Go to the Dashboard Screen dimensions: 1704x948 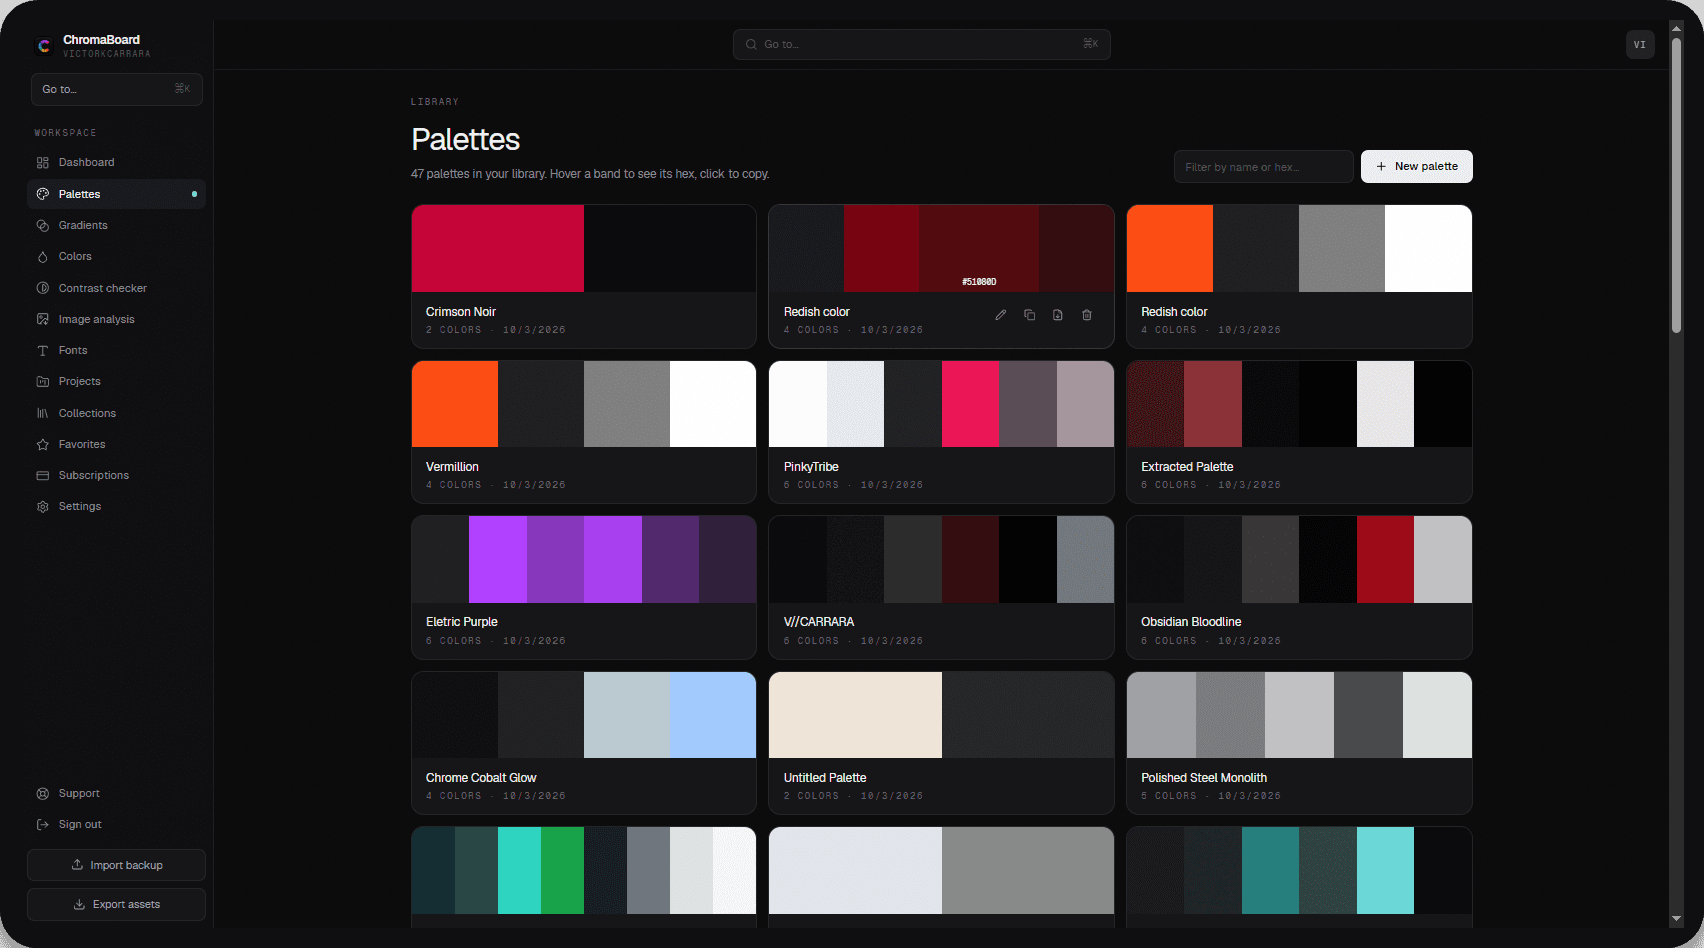coord(116,162)
